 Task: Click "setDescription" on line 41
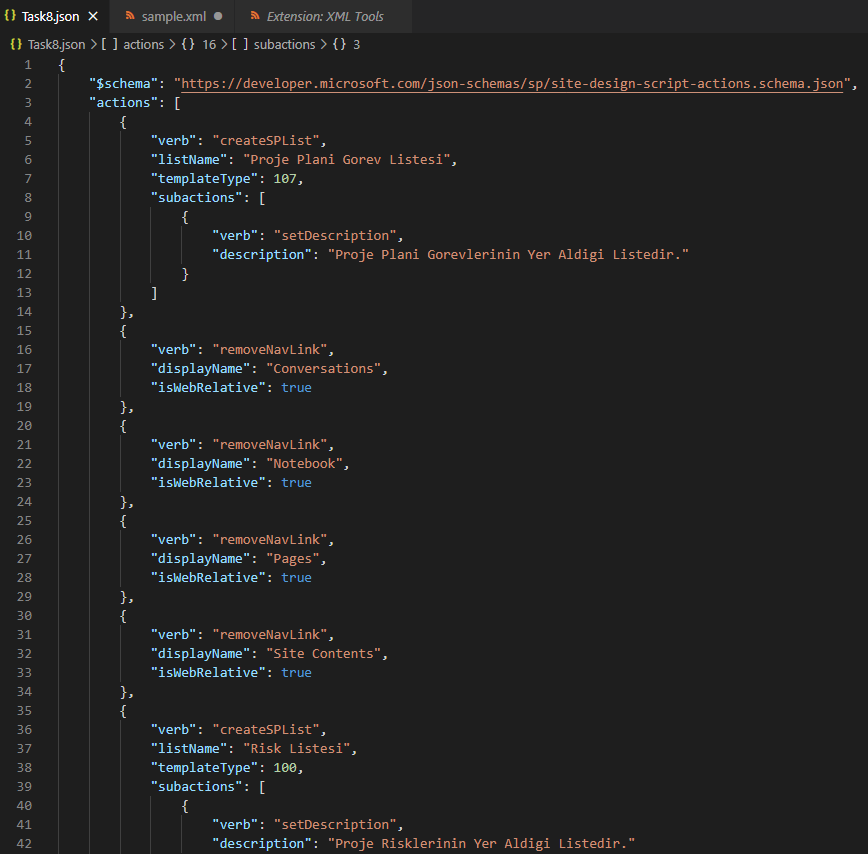pos(335,825)
